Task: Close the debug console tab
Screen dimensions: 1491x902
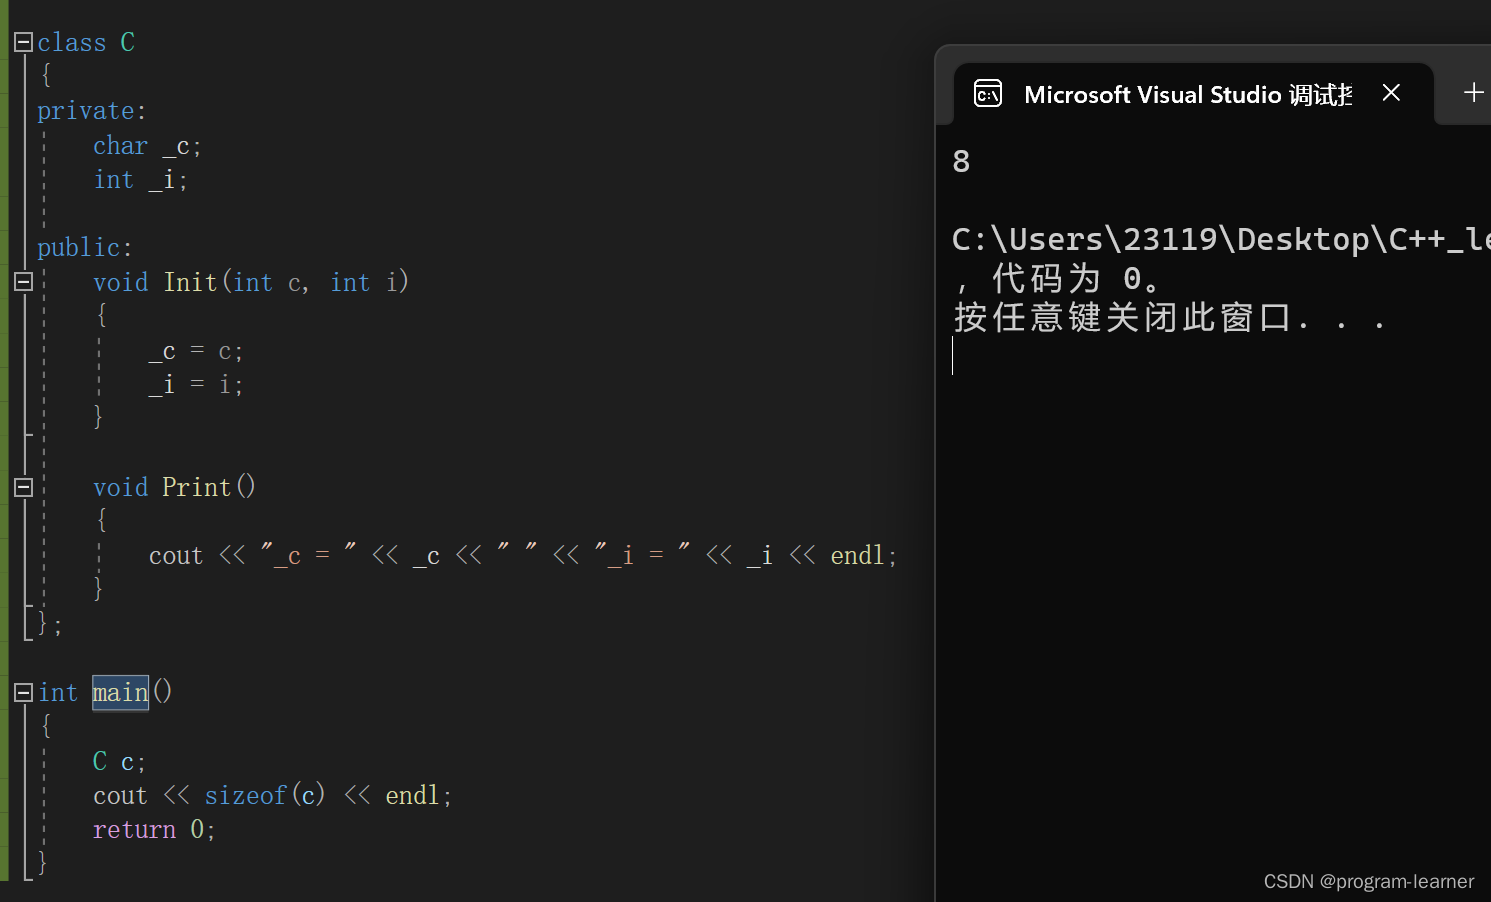Action: [1391, 93]
